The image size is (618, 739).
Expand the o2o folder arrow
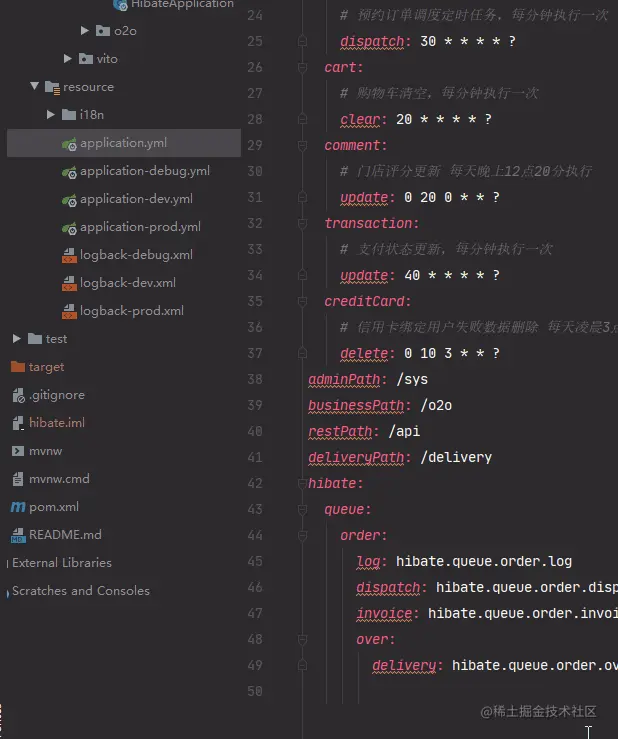click(x=85, y=31)
